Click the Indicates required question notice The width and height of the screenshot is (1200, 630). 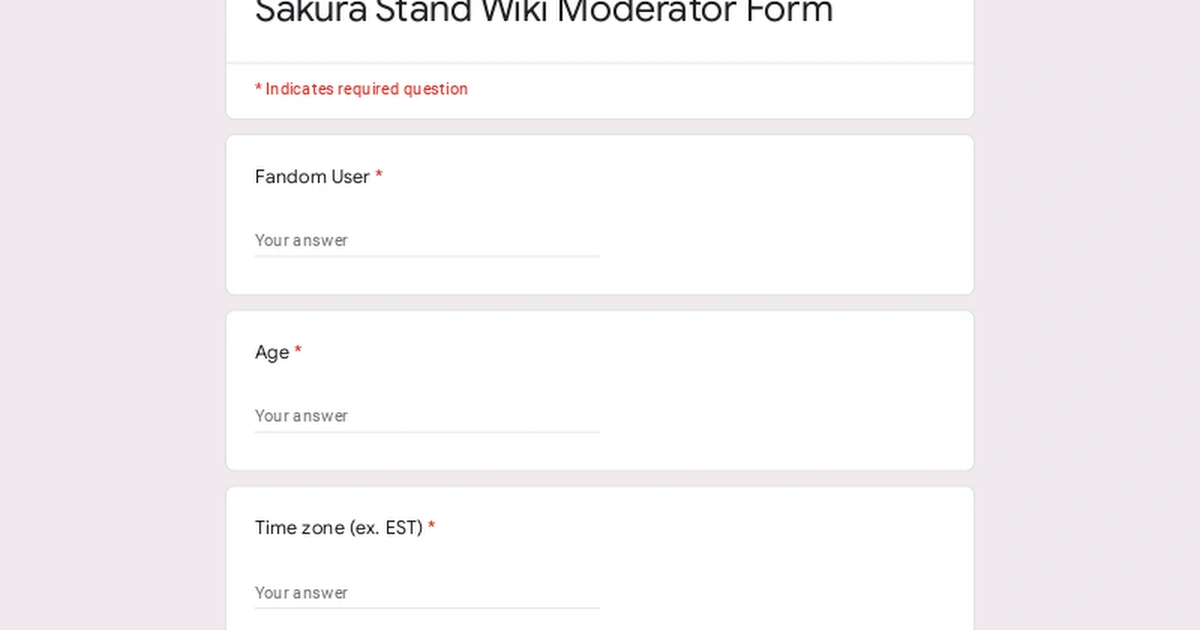click(x=361, y=89)
